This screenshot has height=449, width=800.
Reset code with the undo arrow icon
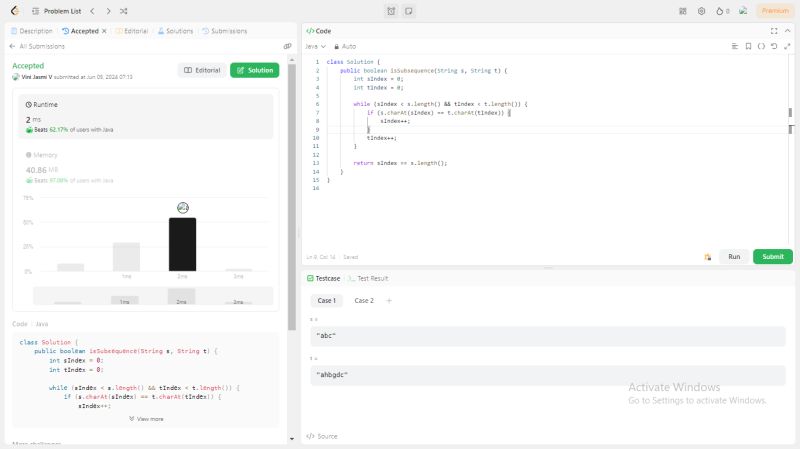coord(774,46)
